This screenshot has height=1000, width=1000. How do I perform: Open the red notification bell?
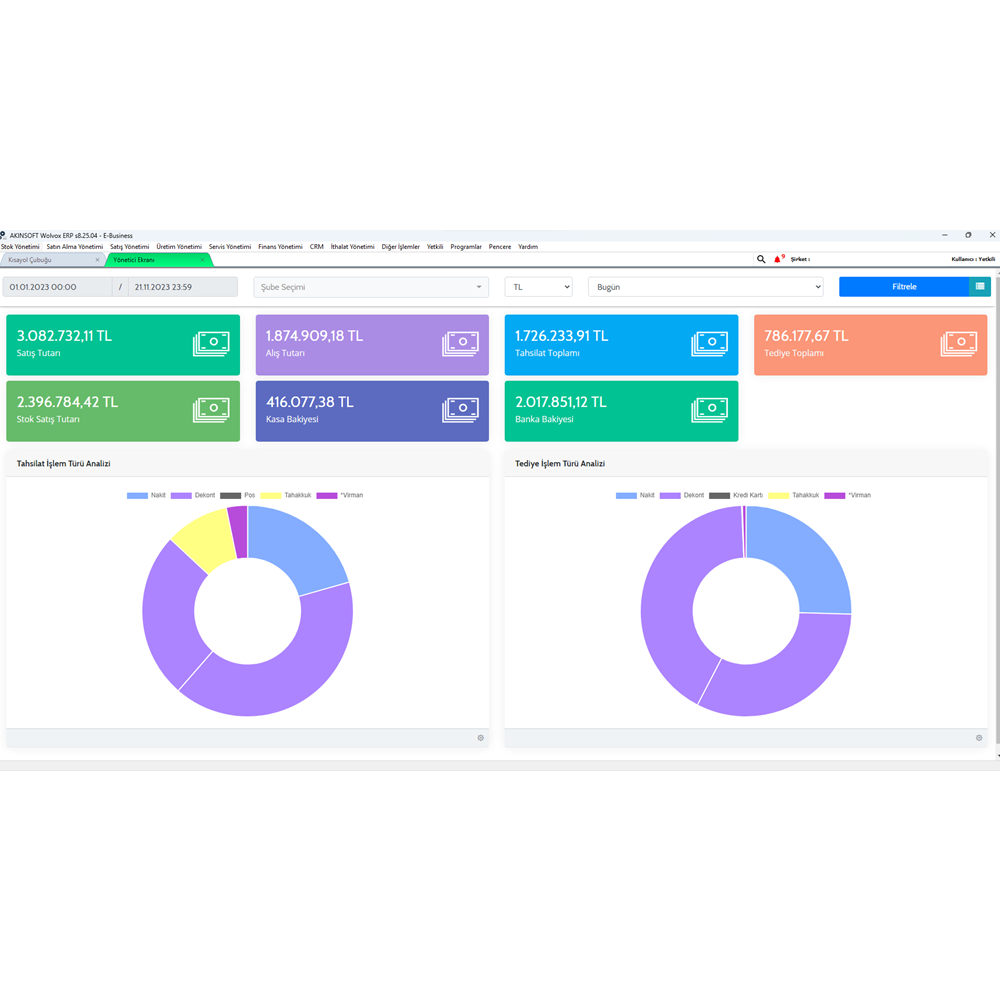[x=778, y=259]
